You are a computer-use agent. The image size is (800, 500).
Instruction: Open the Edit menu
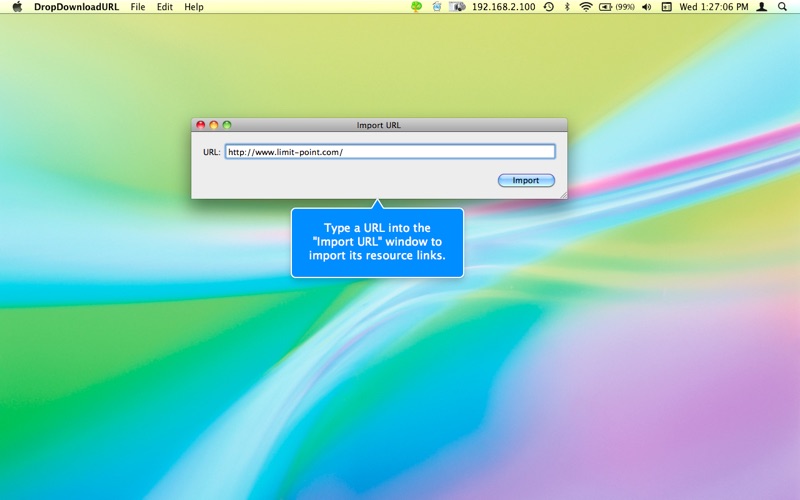tap(164, 7)
